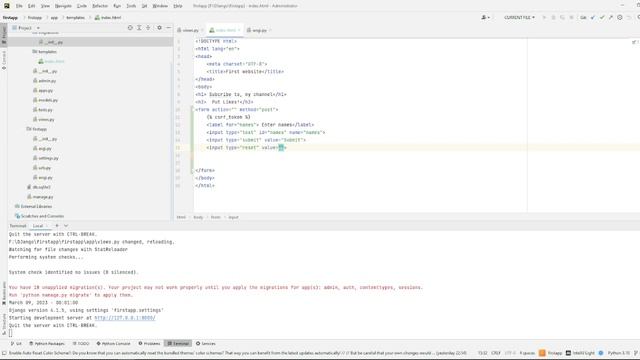Click Python interpreter in status bar
This screenshot has width=640, height=360.
click(618, 353)
